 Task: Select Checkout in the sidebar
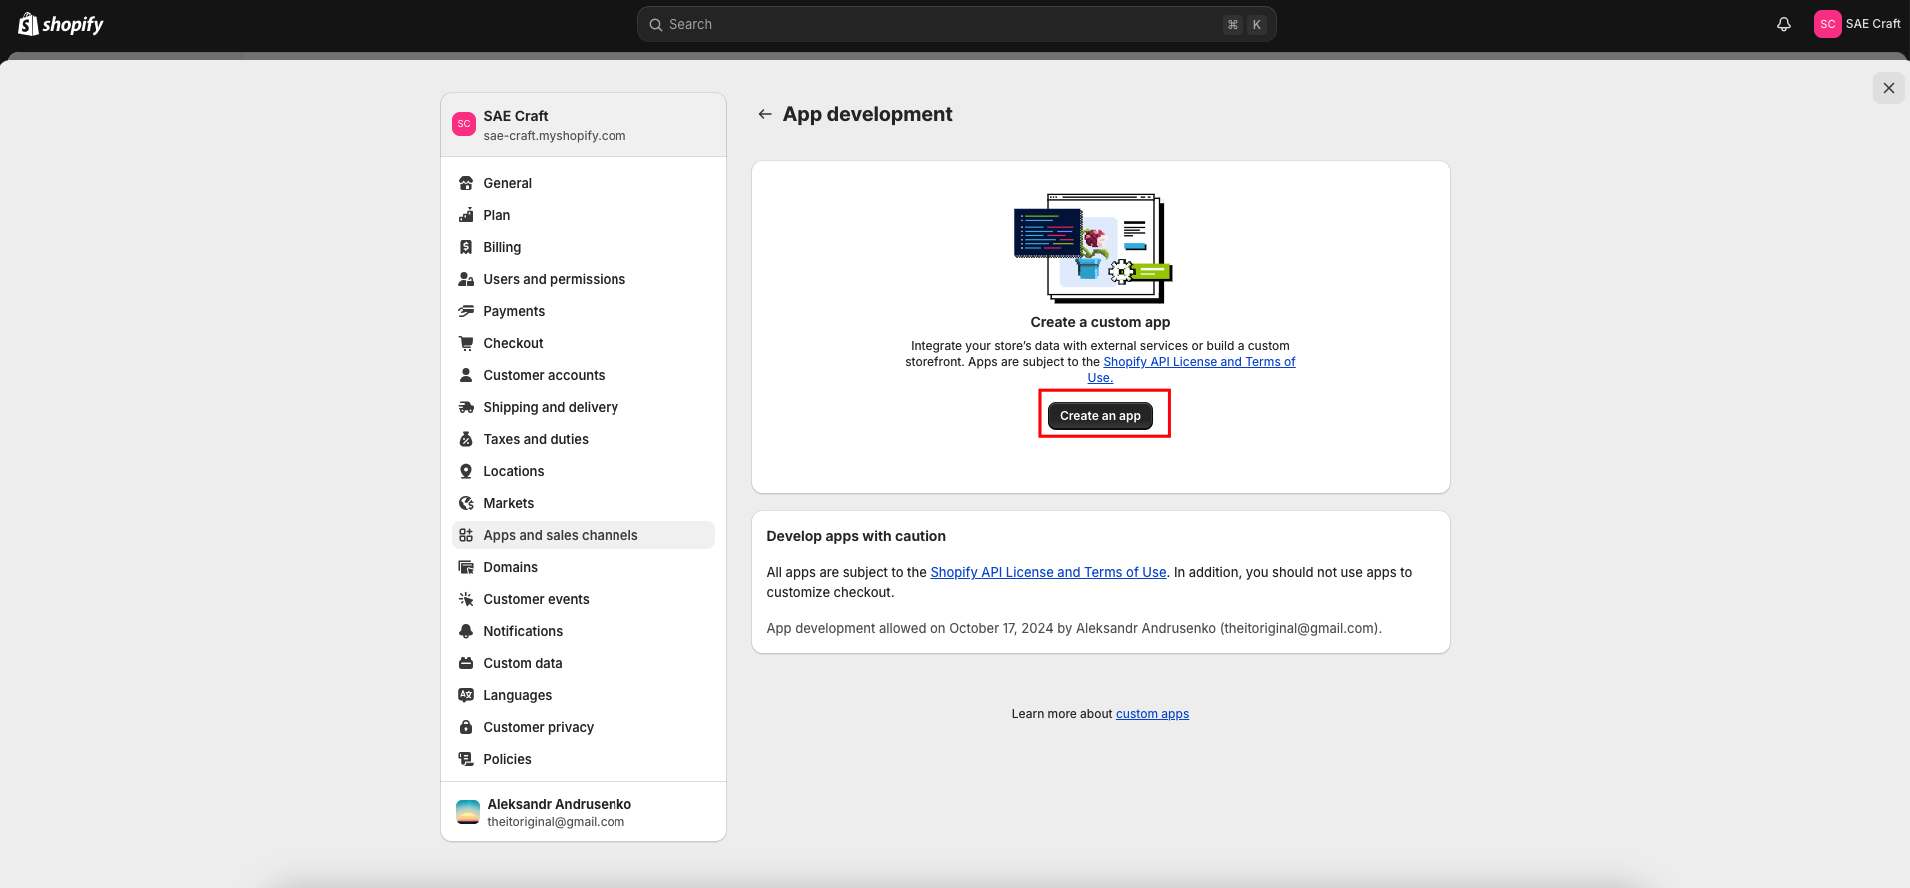[583, 343]
